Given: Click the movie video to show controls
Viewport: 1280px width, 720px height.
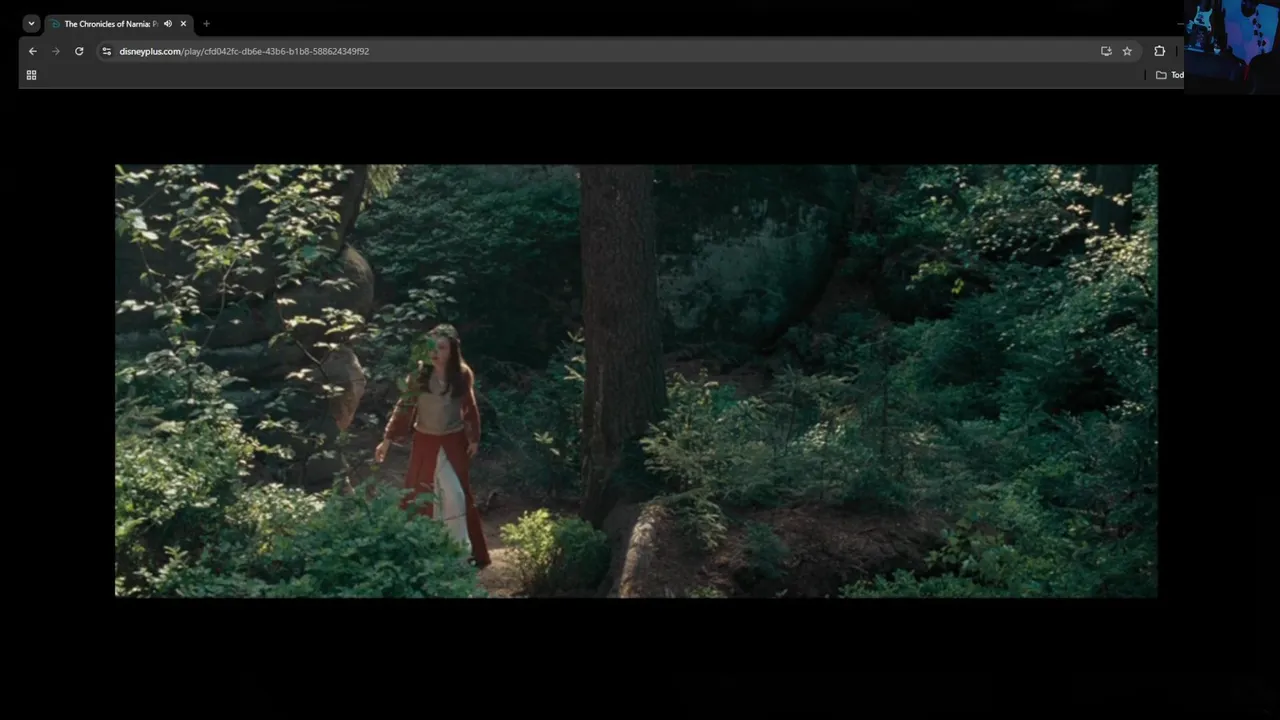Looking at the screenshot, I should point(636,381).
